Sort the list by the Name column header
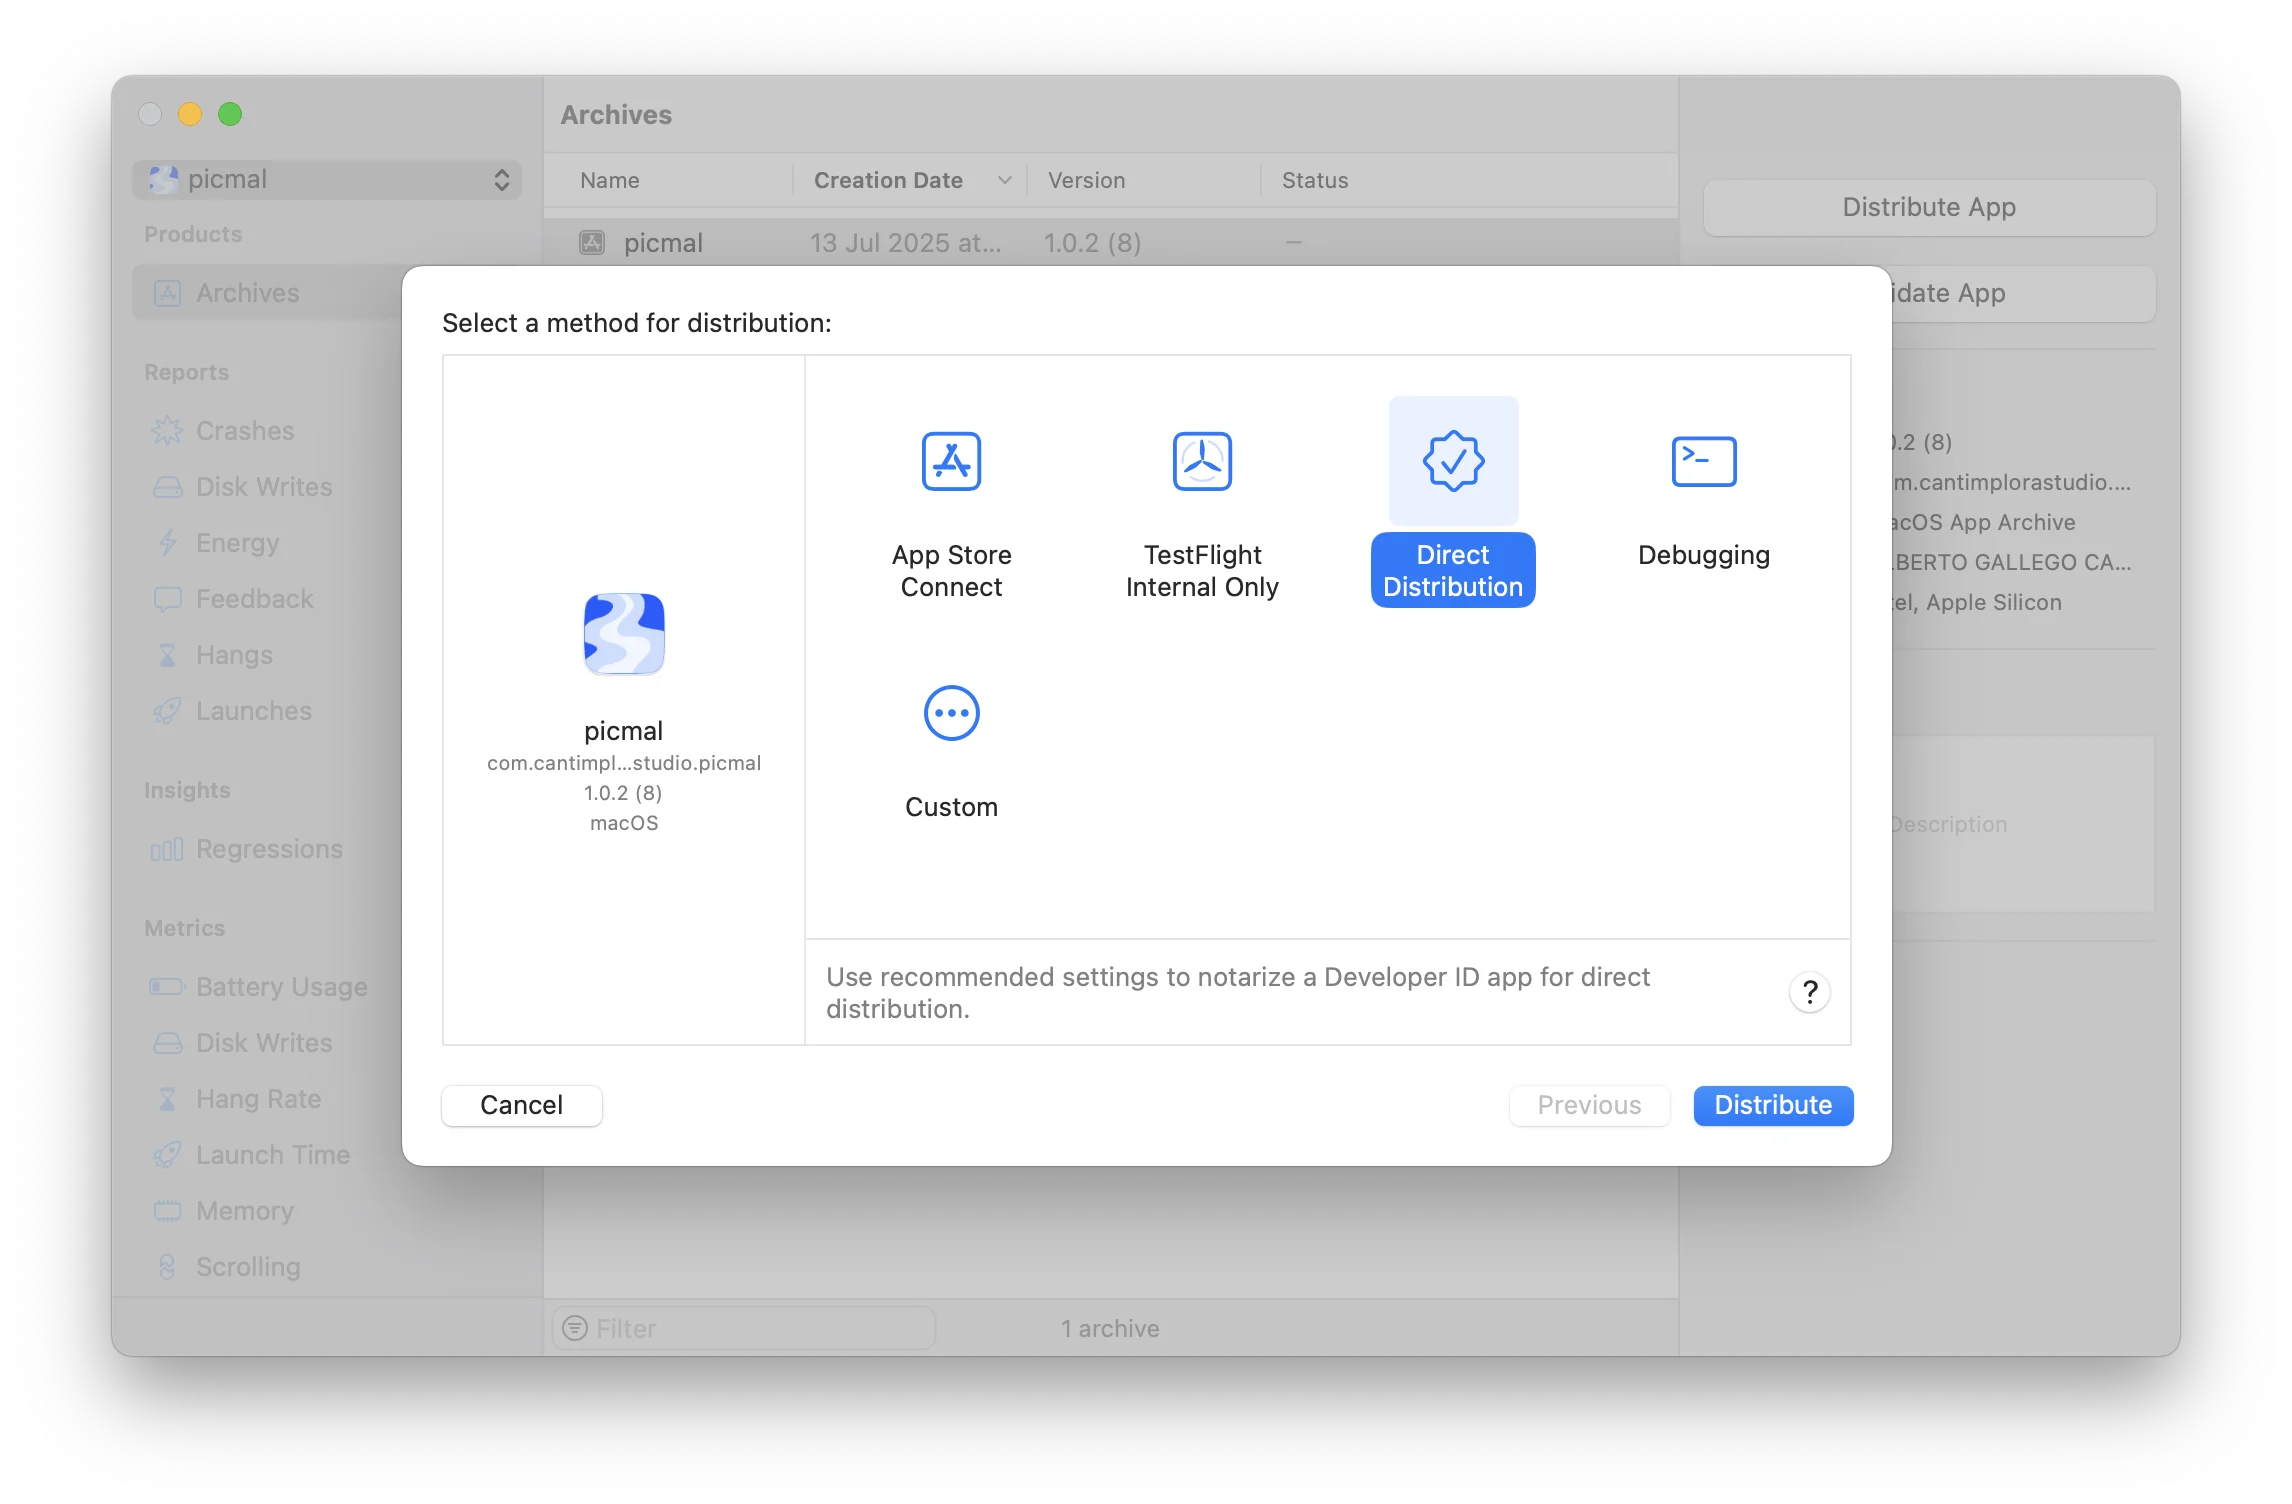This screenshot has height=1504, width=2292. (610, 180)
